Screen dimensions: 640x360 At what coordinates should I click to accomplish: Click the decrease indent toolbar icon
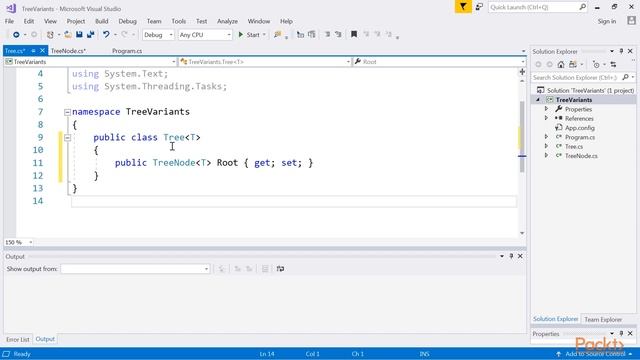(300, 35)
